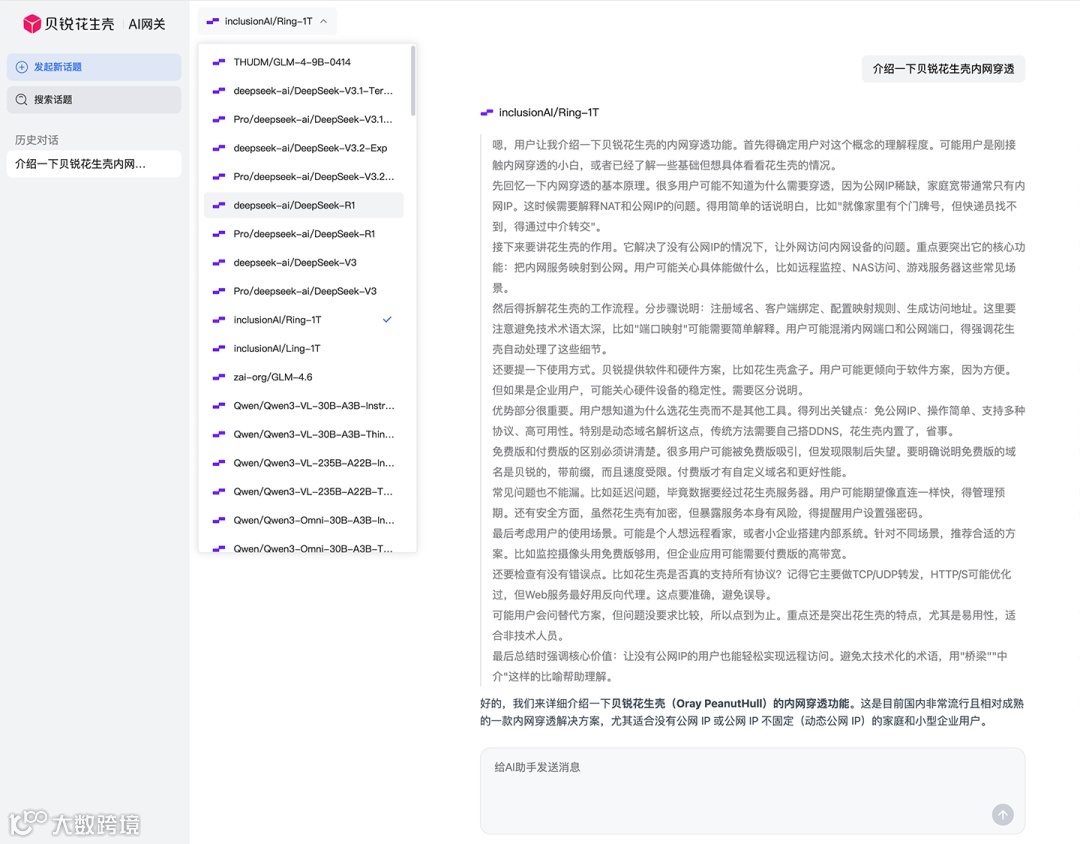Click the 历史对话 section label
Viewport: 1080px width, 844px height.
[x=37, y=140]
